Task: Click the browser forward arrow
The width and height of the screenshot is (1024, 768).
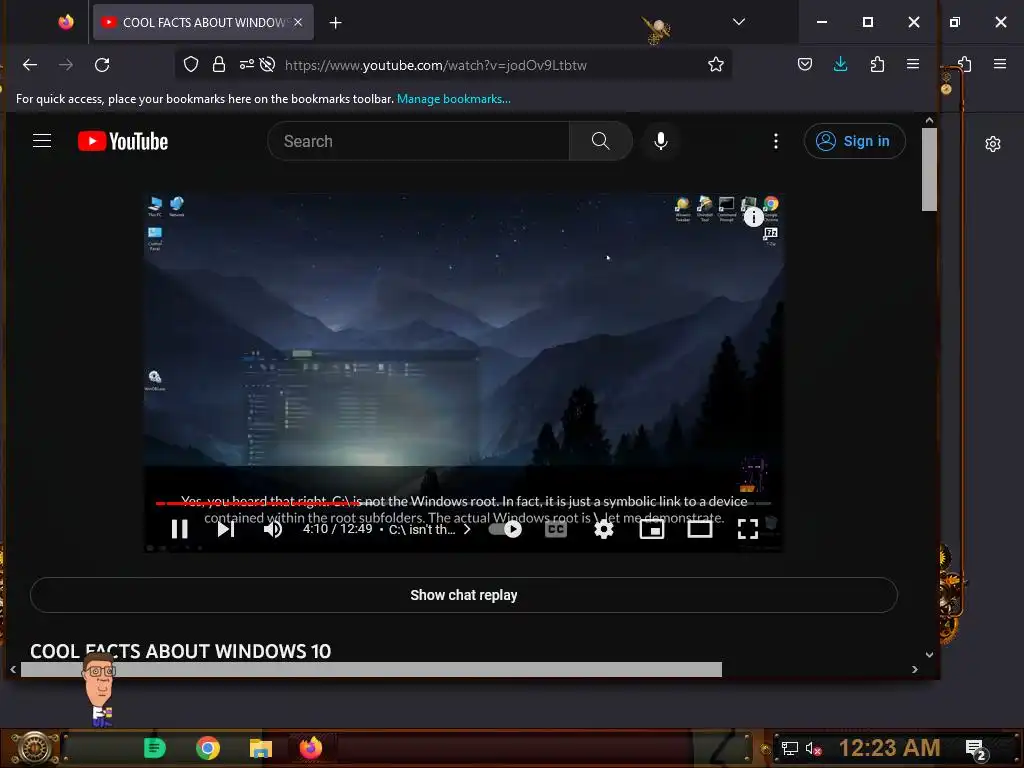Action: pos(66,65)
